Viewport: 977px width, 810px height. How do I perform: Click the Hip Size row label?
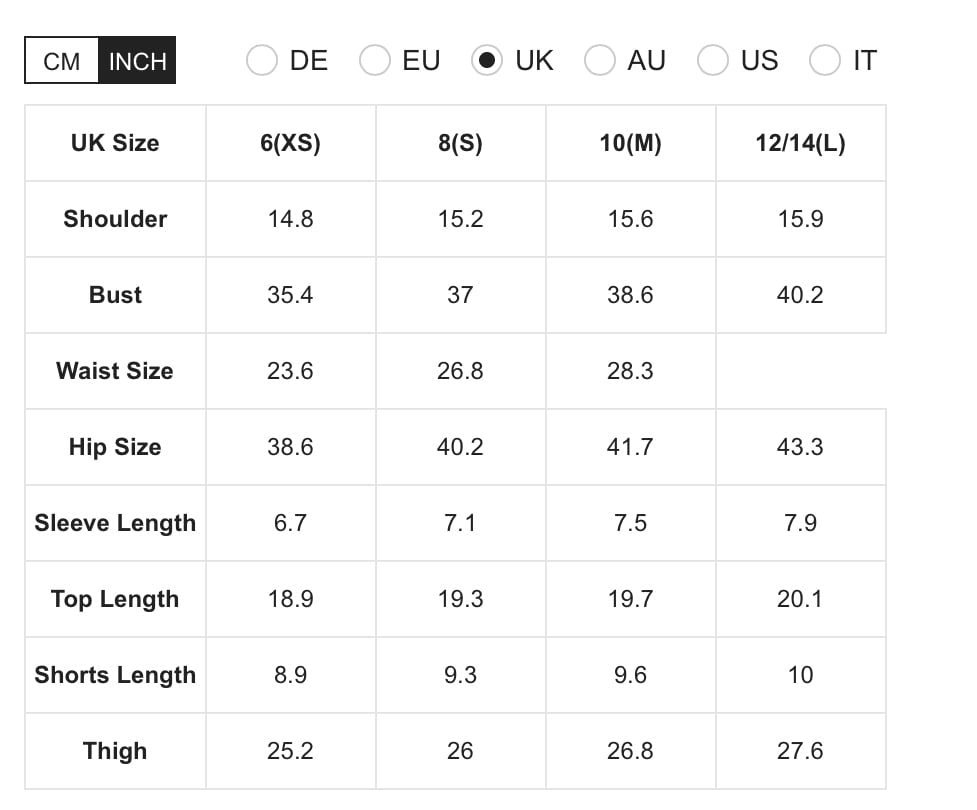click(114, 447)
